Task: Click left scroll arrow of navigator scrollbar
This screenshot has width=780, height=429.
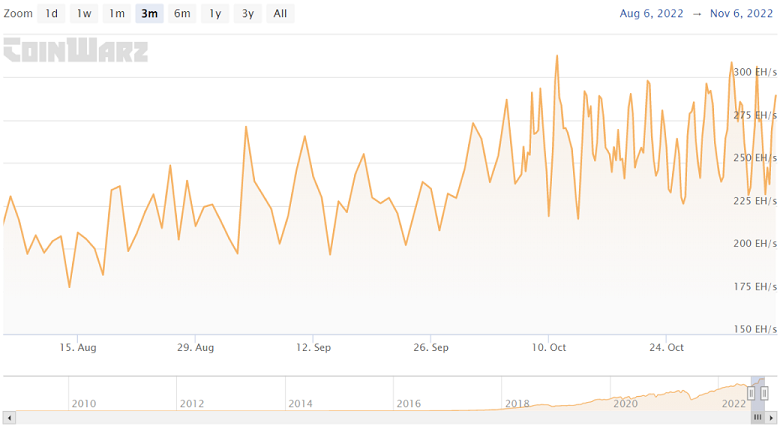Action: (x=9, y=416)
